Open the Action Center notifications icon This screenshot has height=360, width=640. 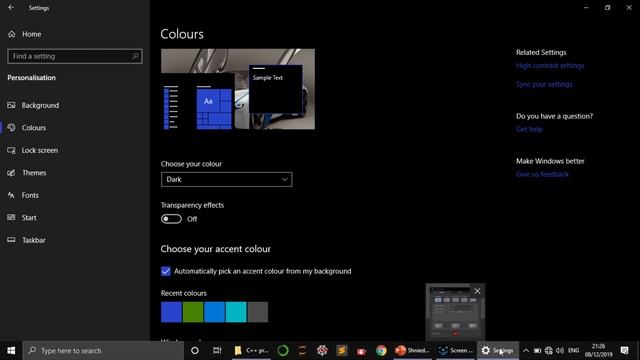click(624, 351)
